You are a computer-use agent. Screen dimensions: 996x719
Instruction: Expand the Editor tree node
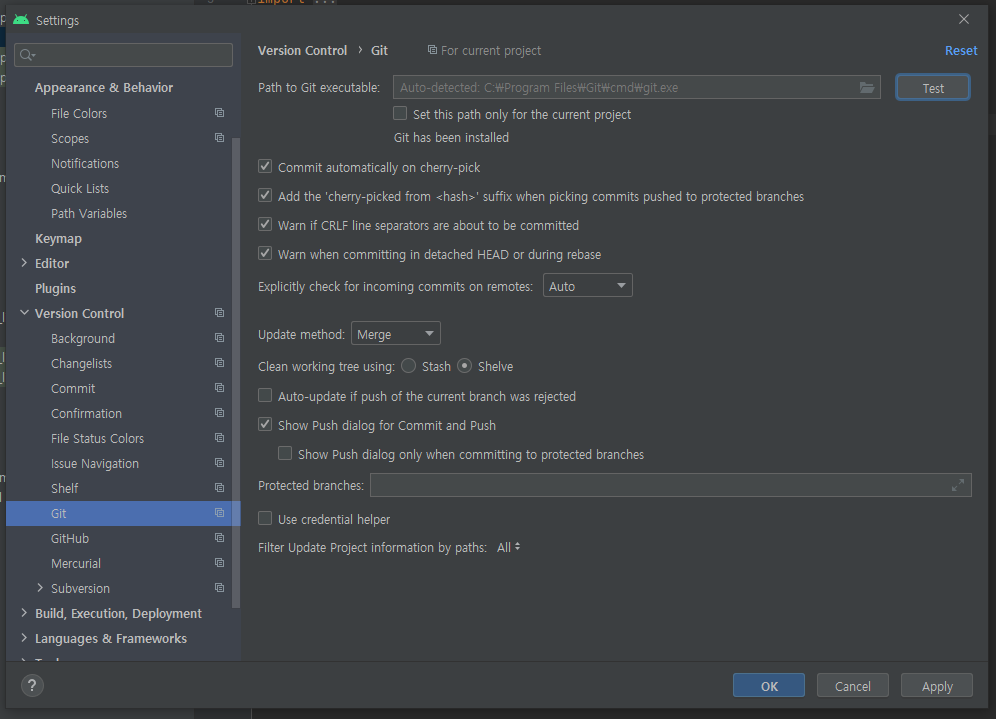(24, 263)
